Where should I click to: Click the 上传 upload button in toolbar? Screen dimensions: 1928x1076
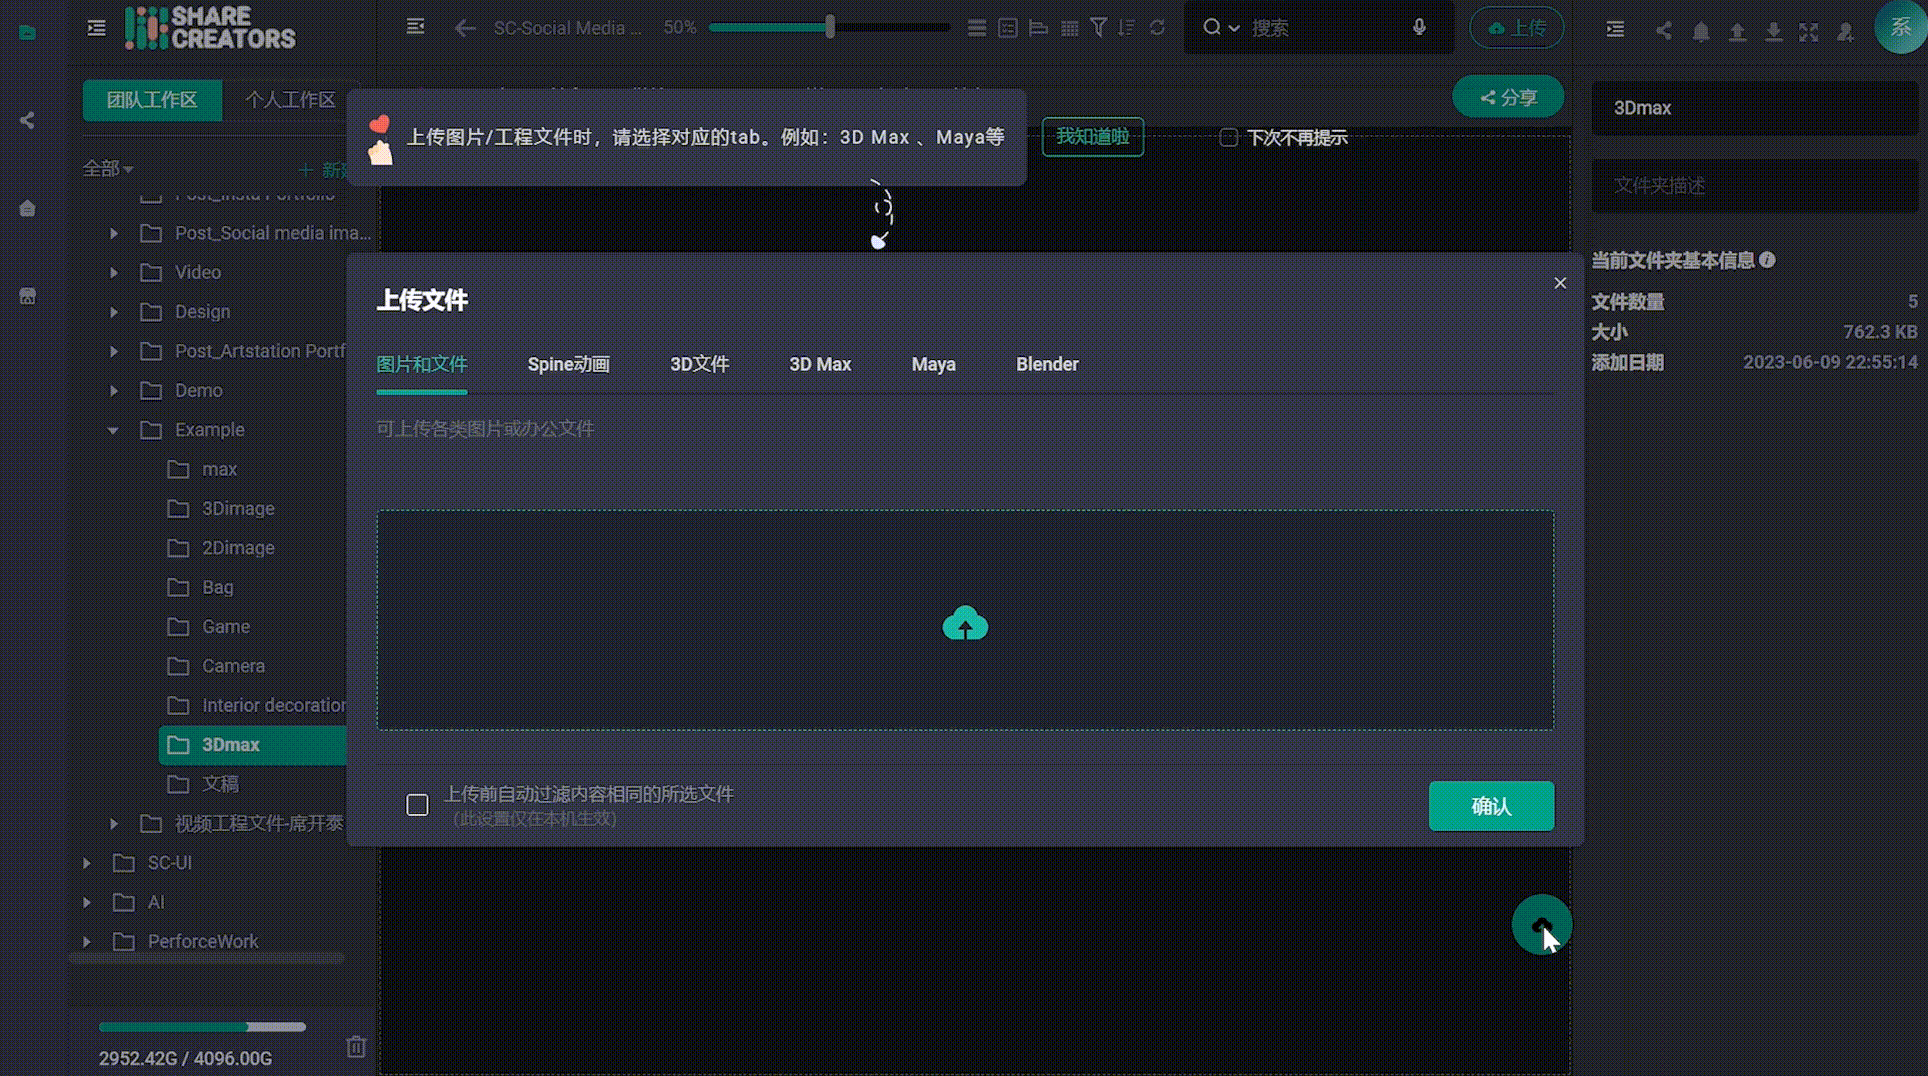coord(1517,28)
